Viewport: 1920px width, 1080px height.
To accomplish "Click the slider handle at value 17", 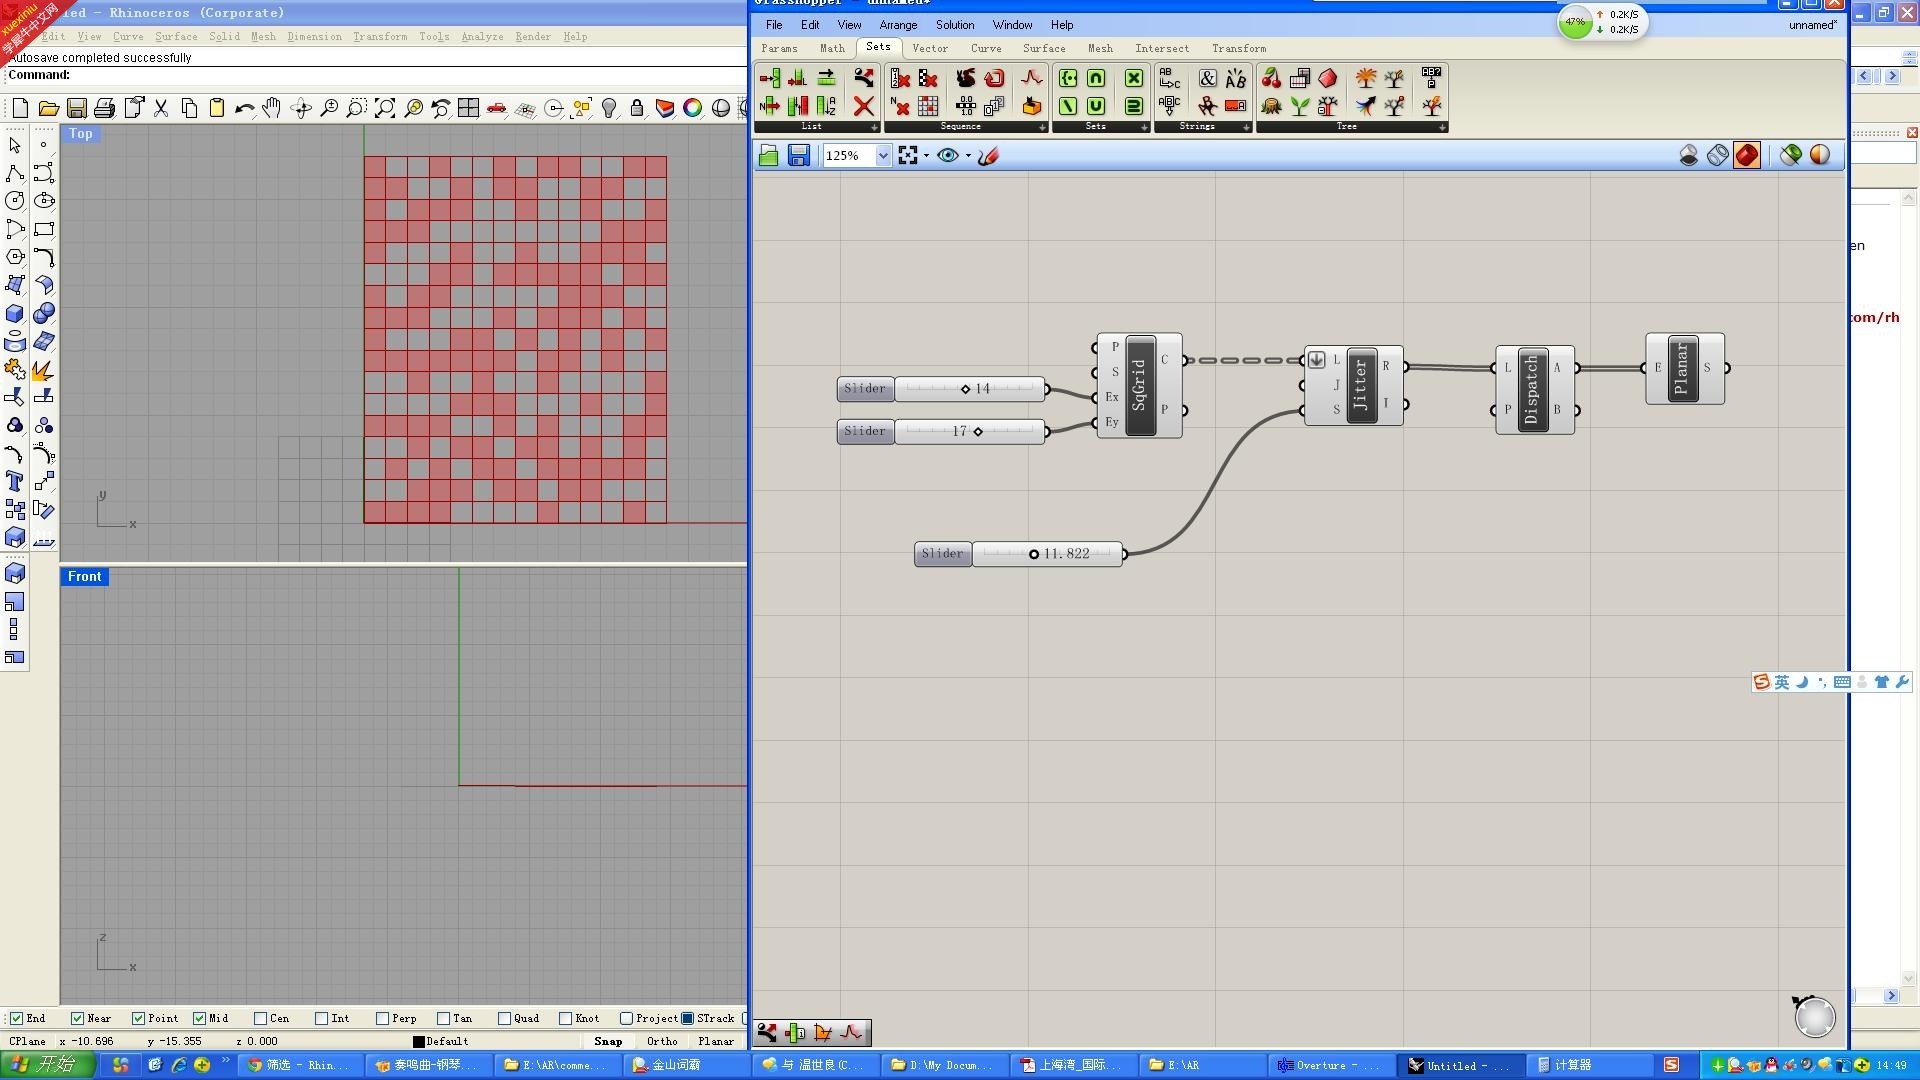I will 978,431.
